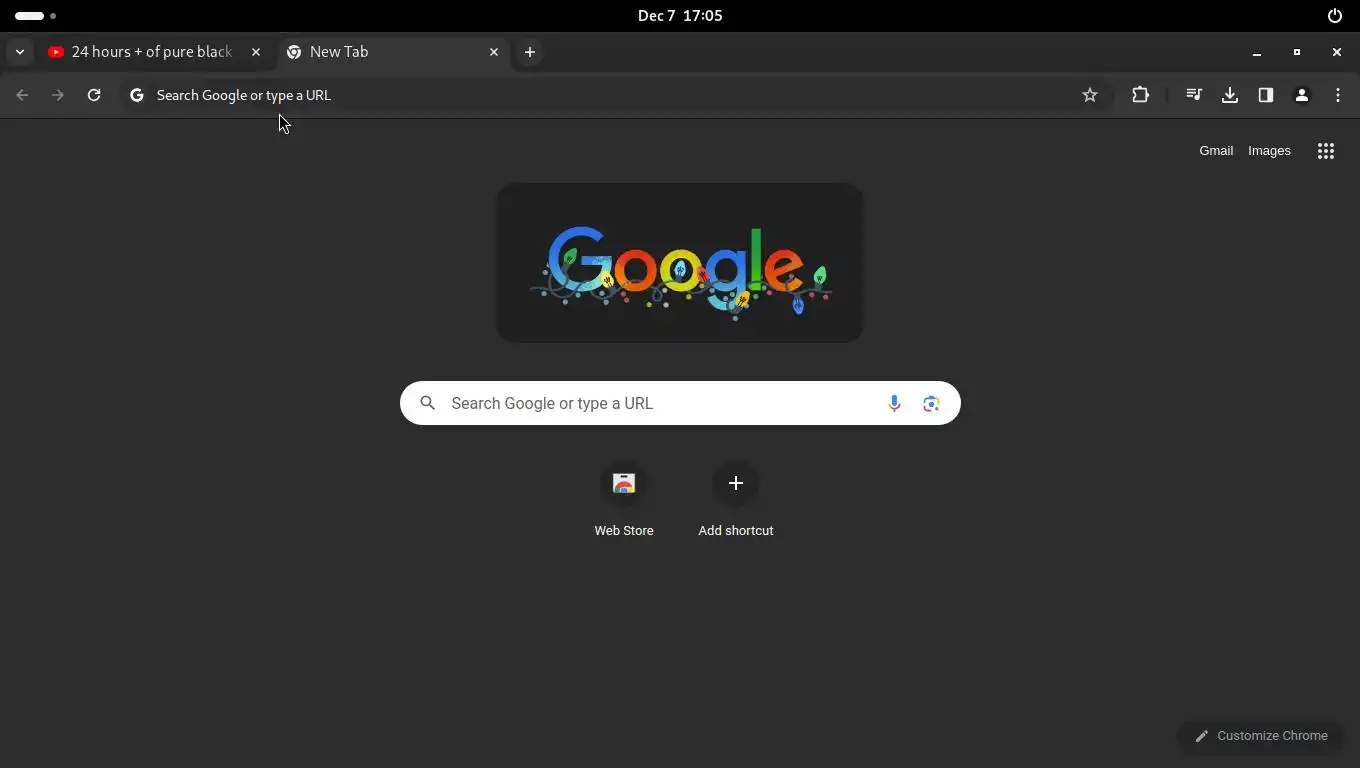Click the browser forward arrow

tap(58, 95)
